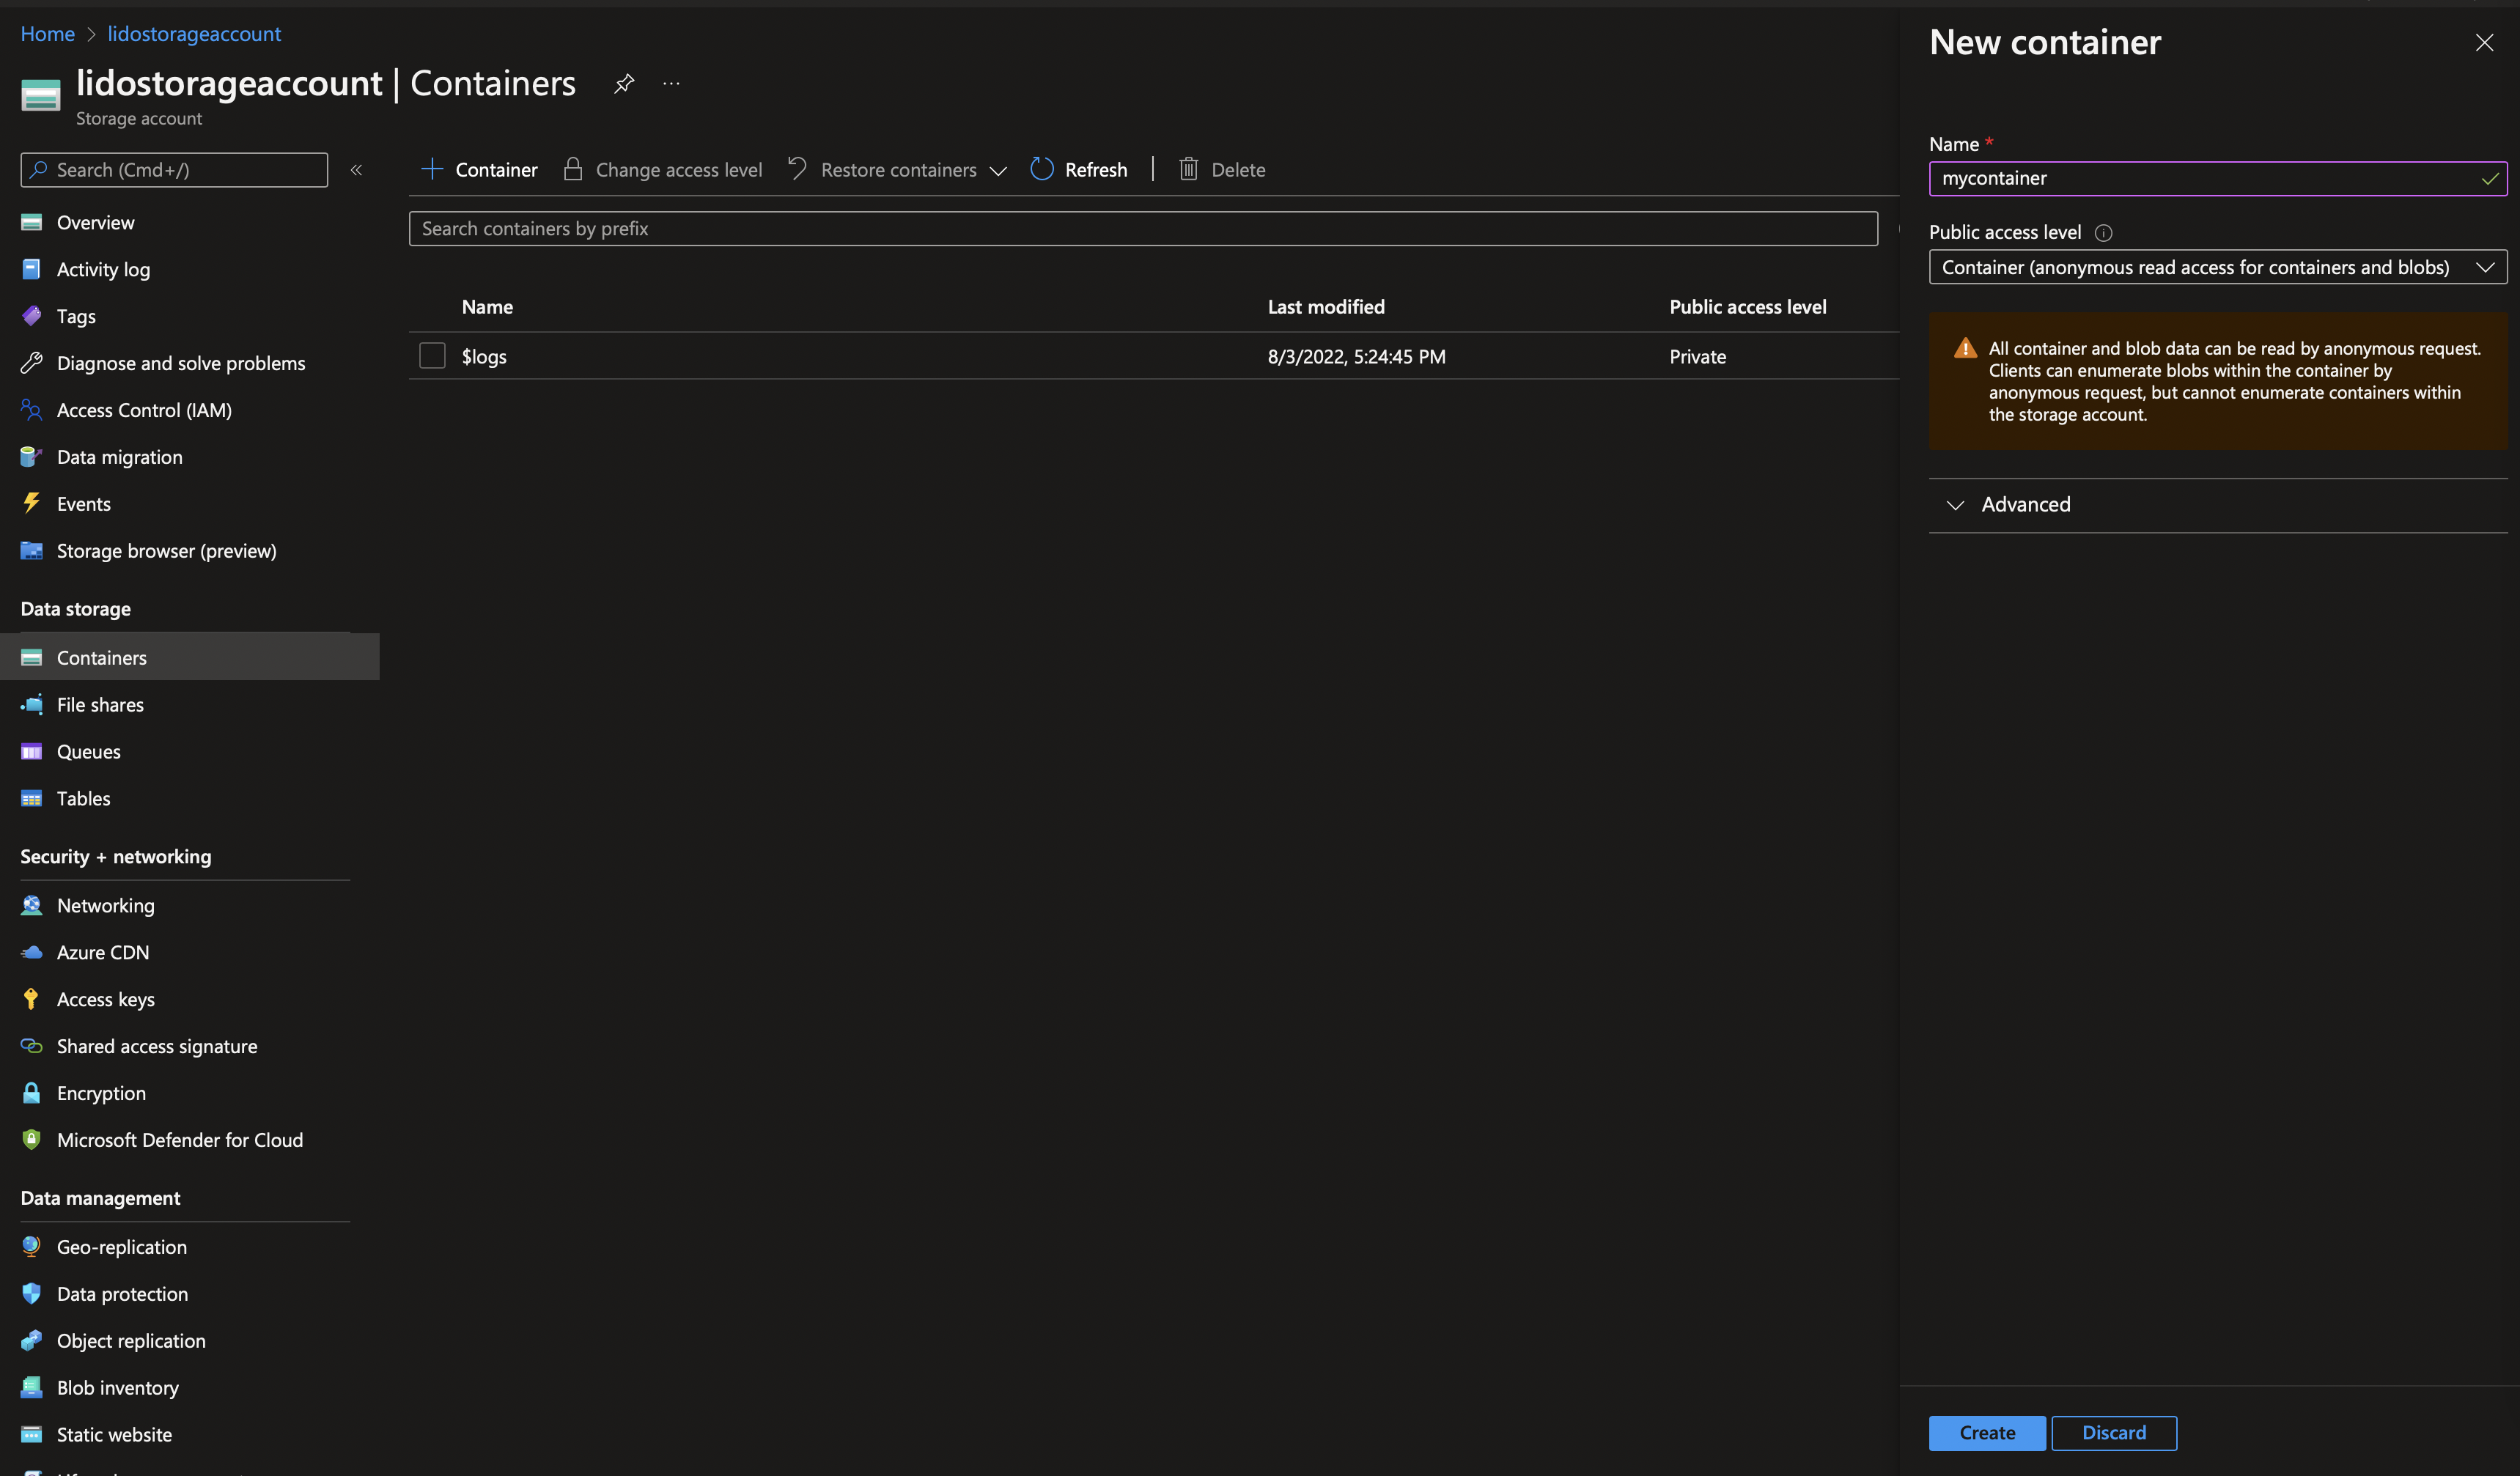Select the $logs container checkbox
The image size is (2520, 1476).
tap(432, 355)
